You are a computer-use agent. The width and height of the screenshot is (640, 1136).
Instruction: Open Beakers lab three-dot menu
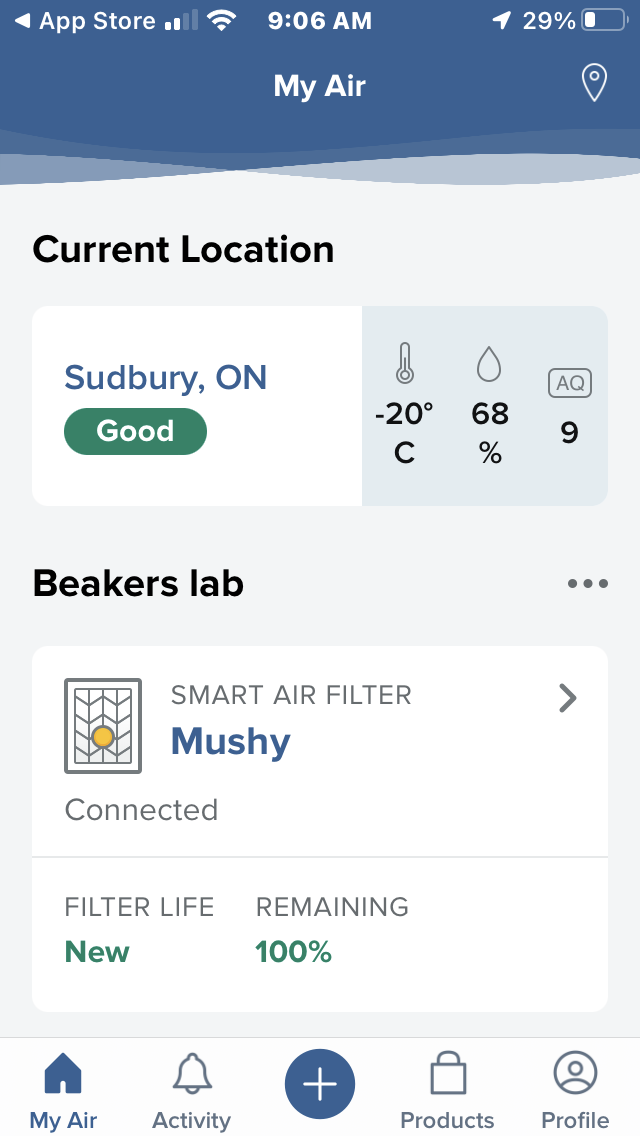coord(587,584)
